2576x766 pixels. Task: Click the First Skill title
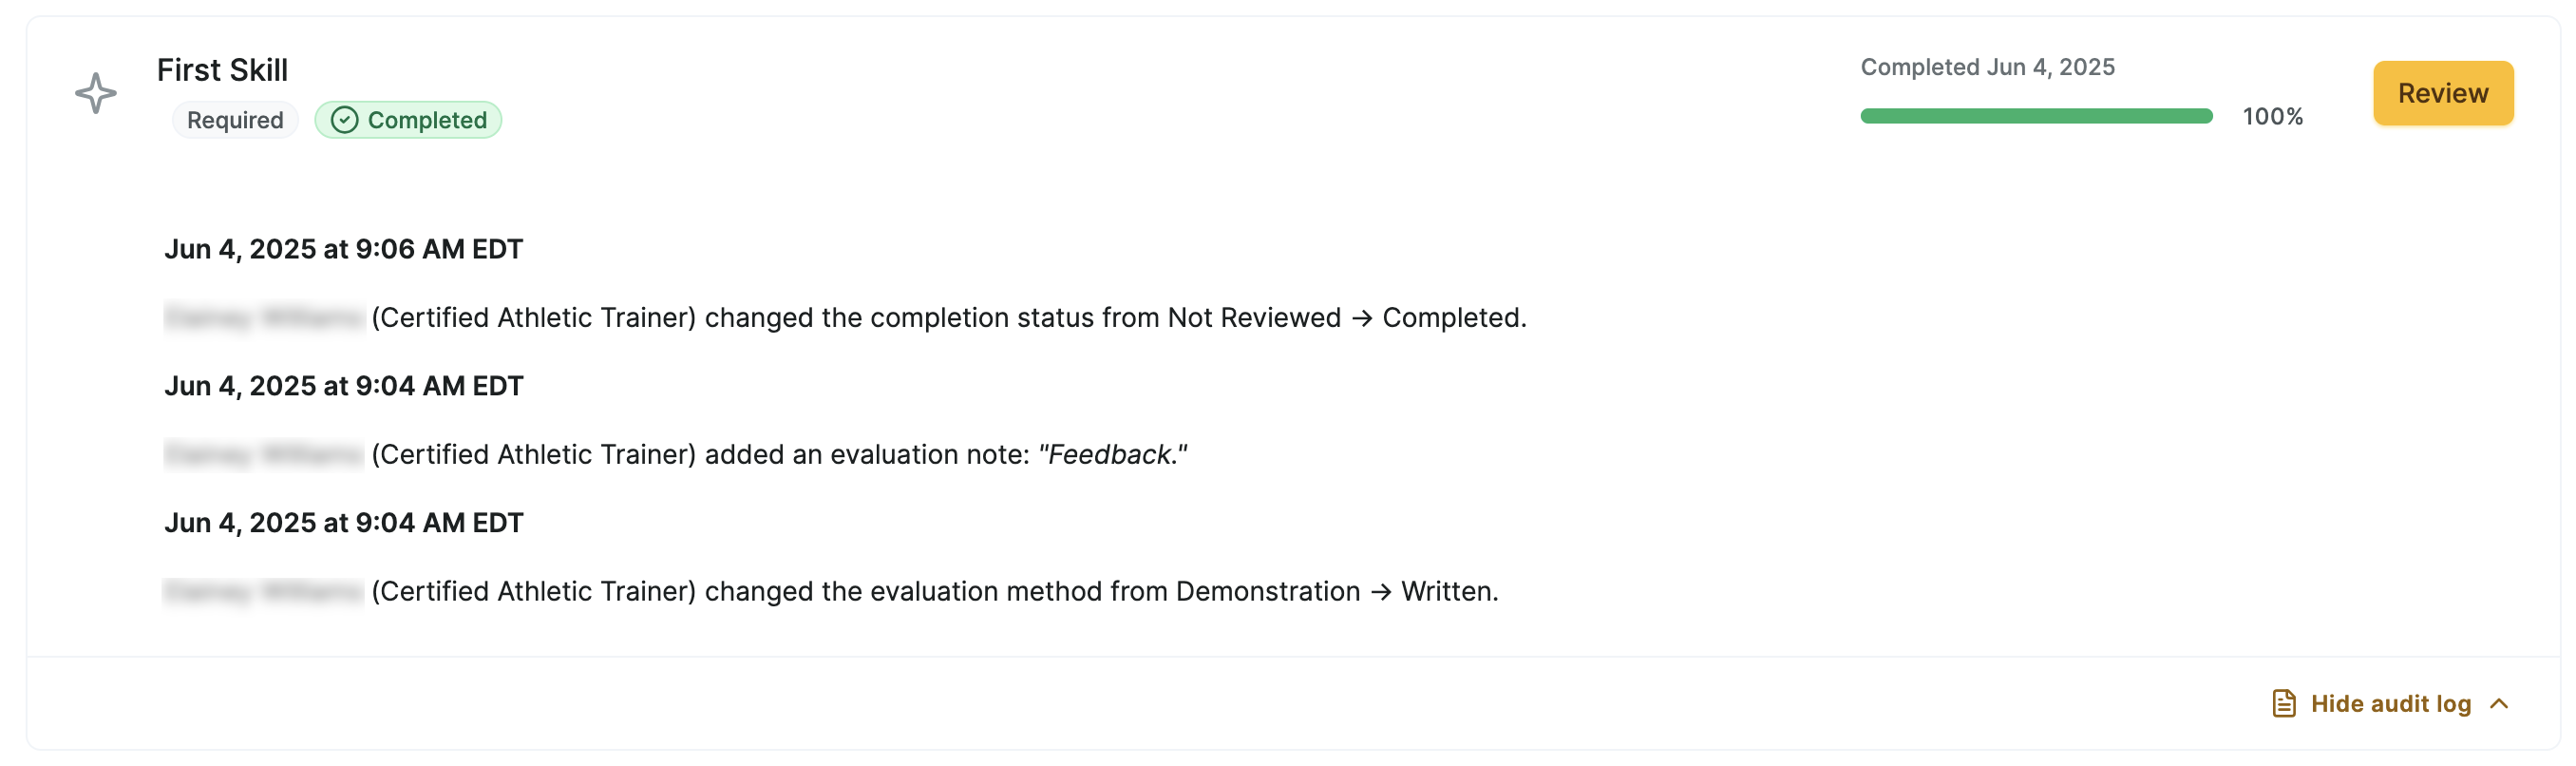point(222,70)
